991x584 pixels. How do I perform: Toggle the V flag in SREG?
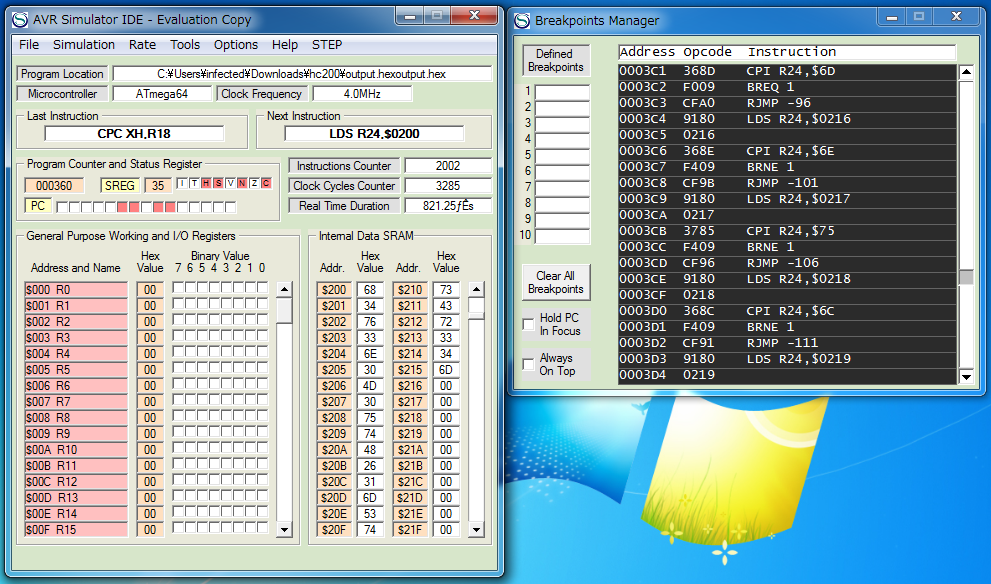(230, 183)
